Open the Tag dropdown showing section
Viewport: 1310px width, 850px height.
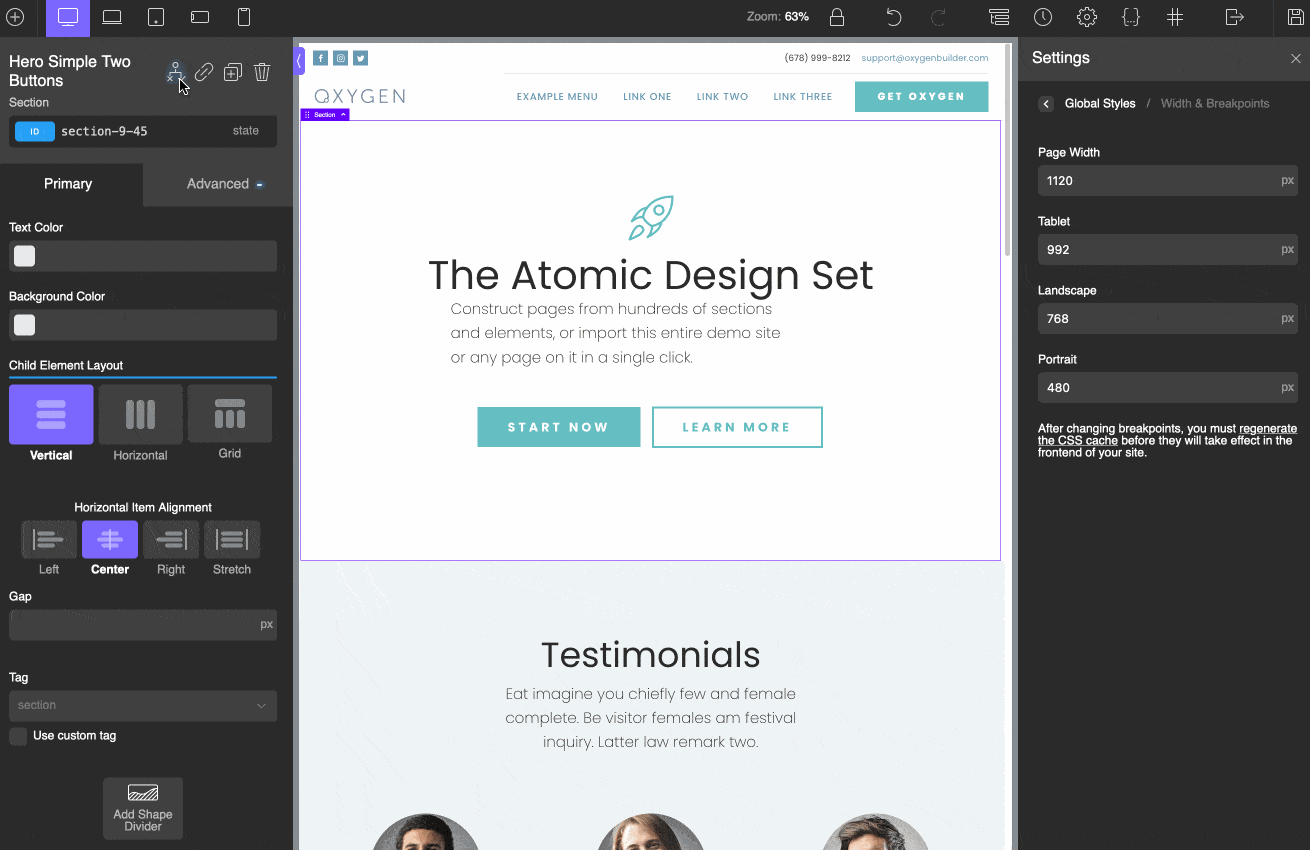pos(142,706)
